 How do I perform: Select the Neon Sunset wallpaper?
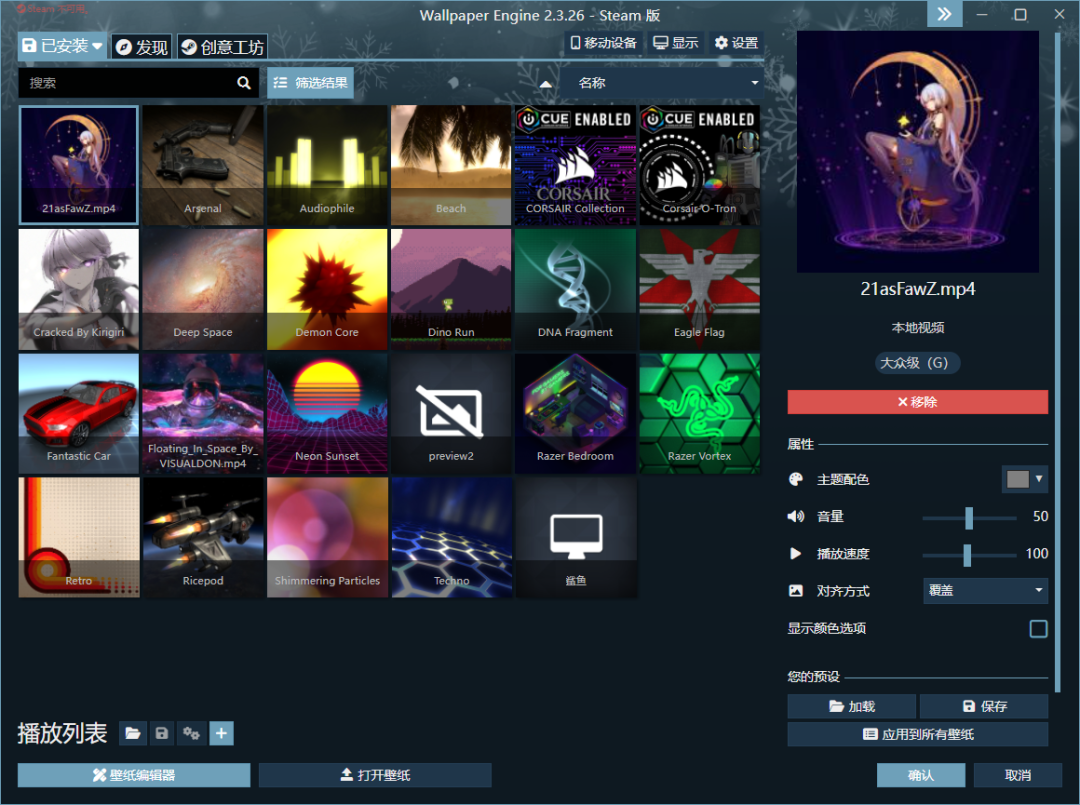pyautogui.click(x=327, y=413)
